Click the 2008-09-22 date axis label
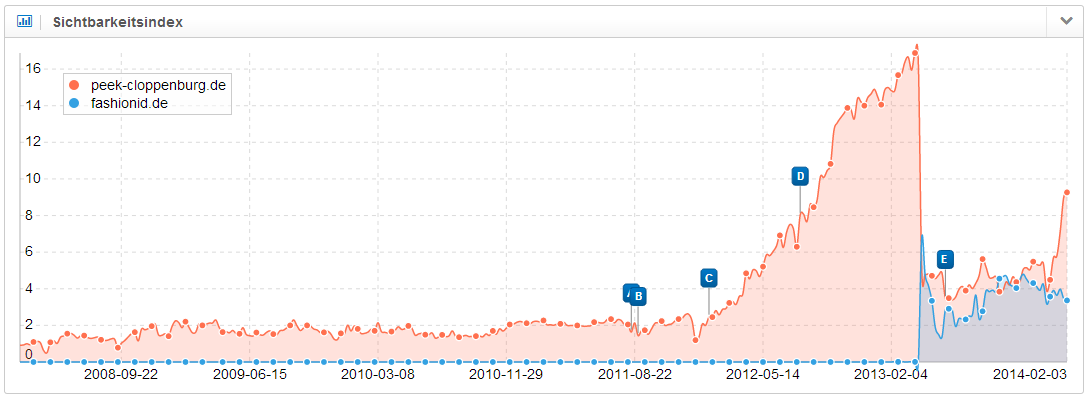The width and height of the screenshot is (1089, 400). pos(120,376)
